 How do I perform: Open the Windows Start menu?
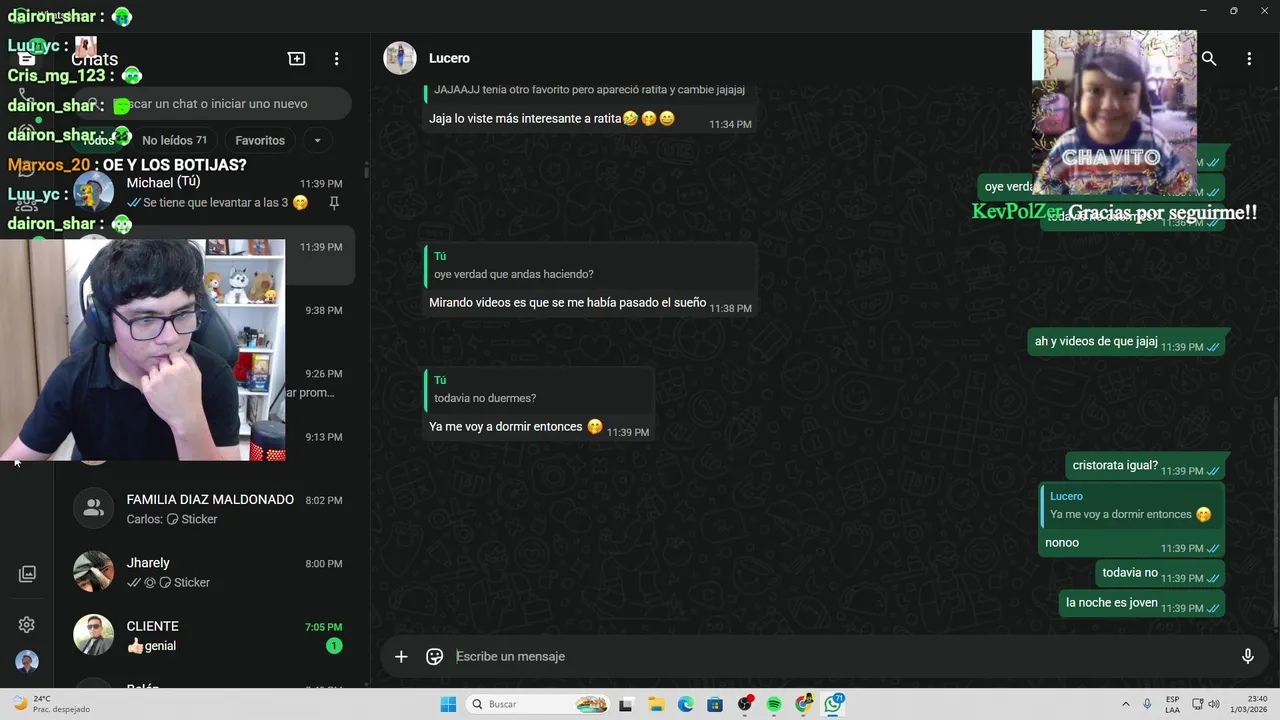448,704
